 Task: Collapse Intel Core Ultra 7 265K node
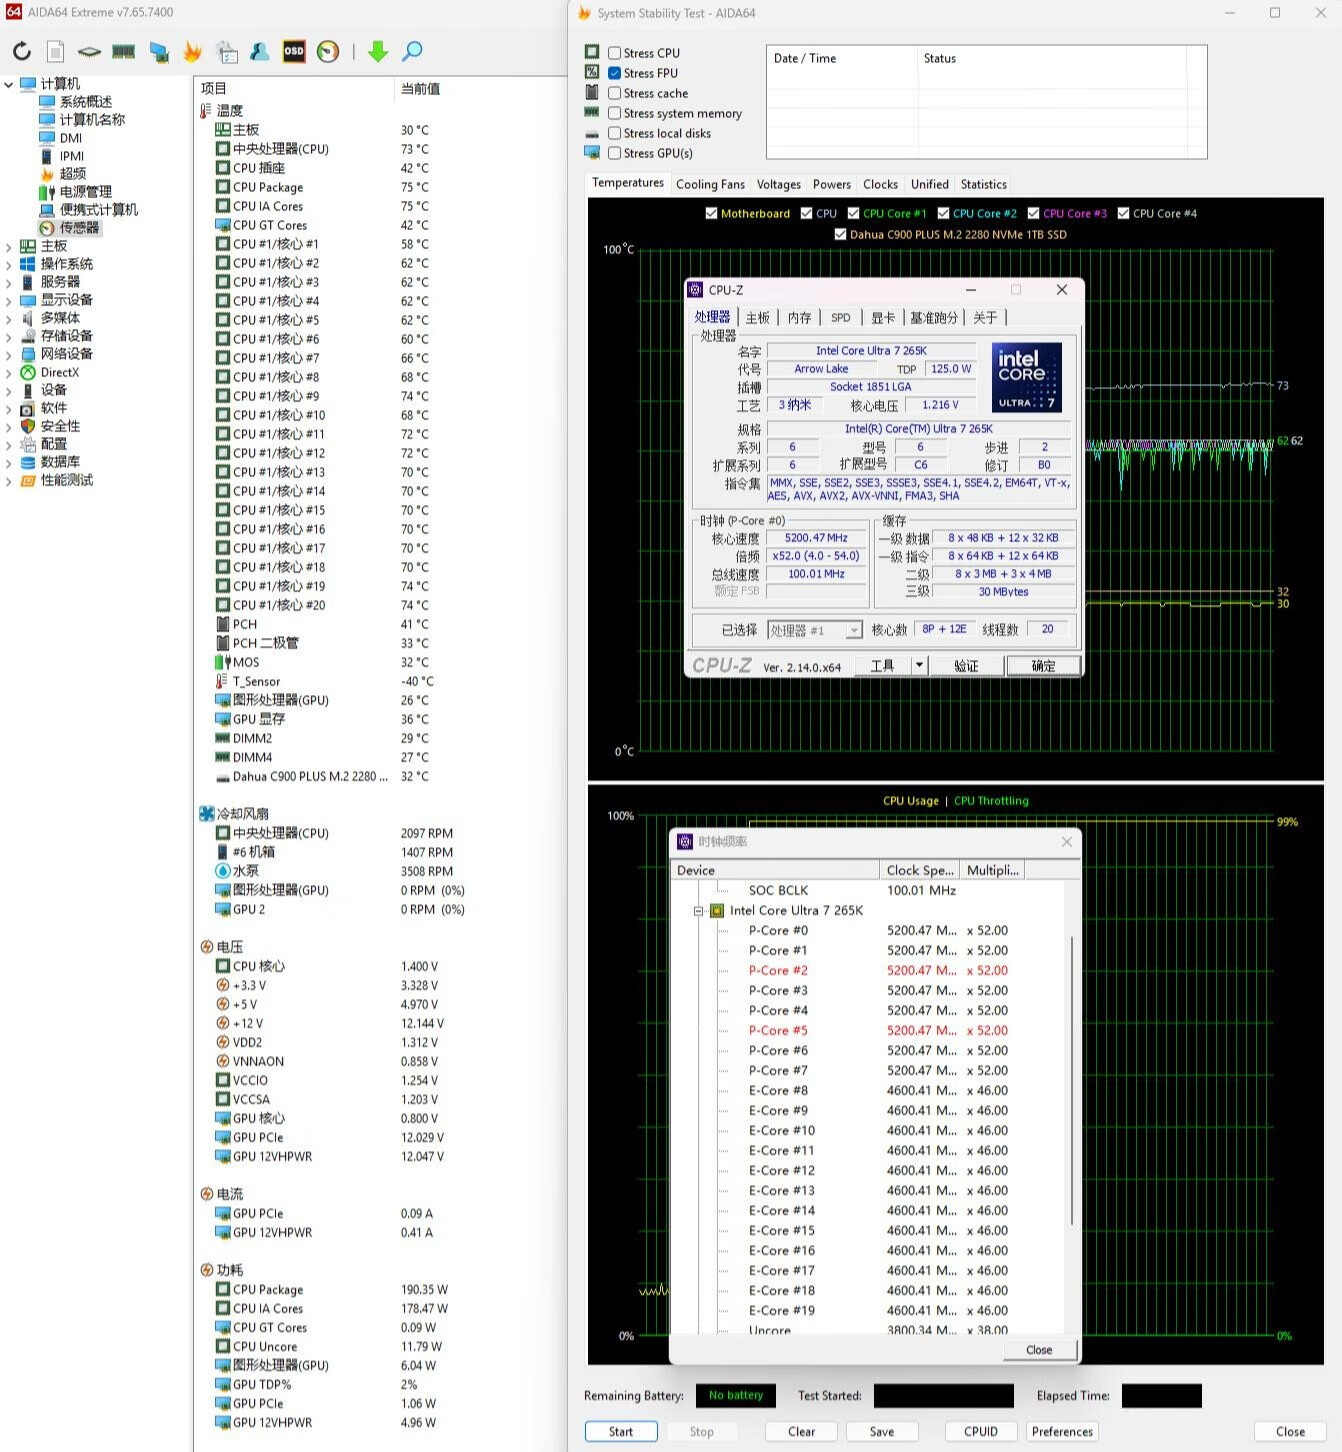(x=699, y=911)
